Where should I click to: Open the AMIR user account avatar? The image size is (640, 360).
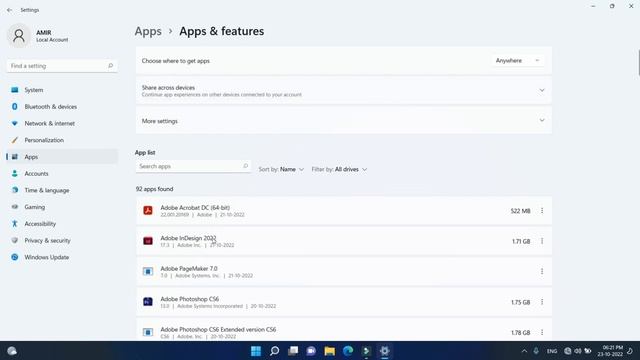point(19,36)
